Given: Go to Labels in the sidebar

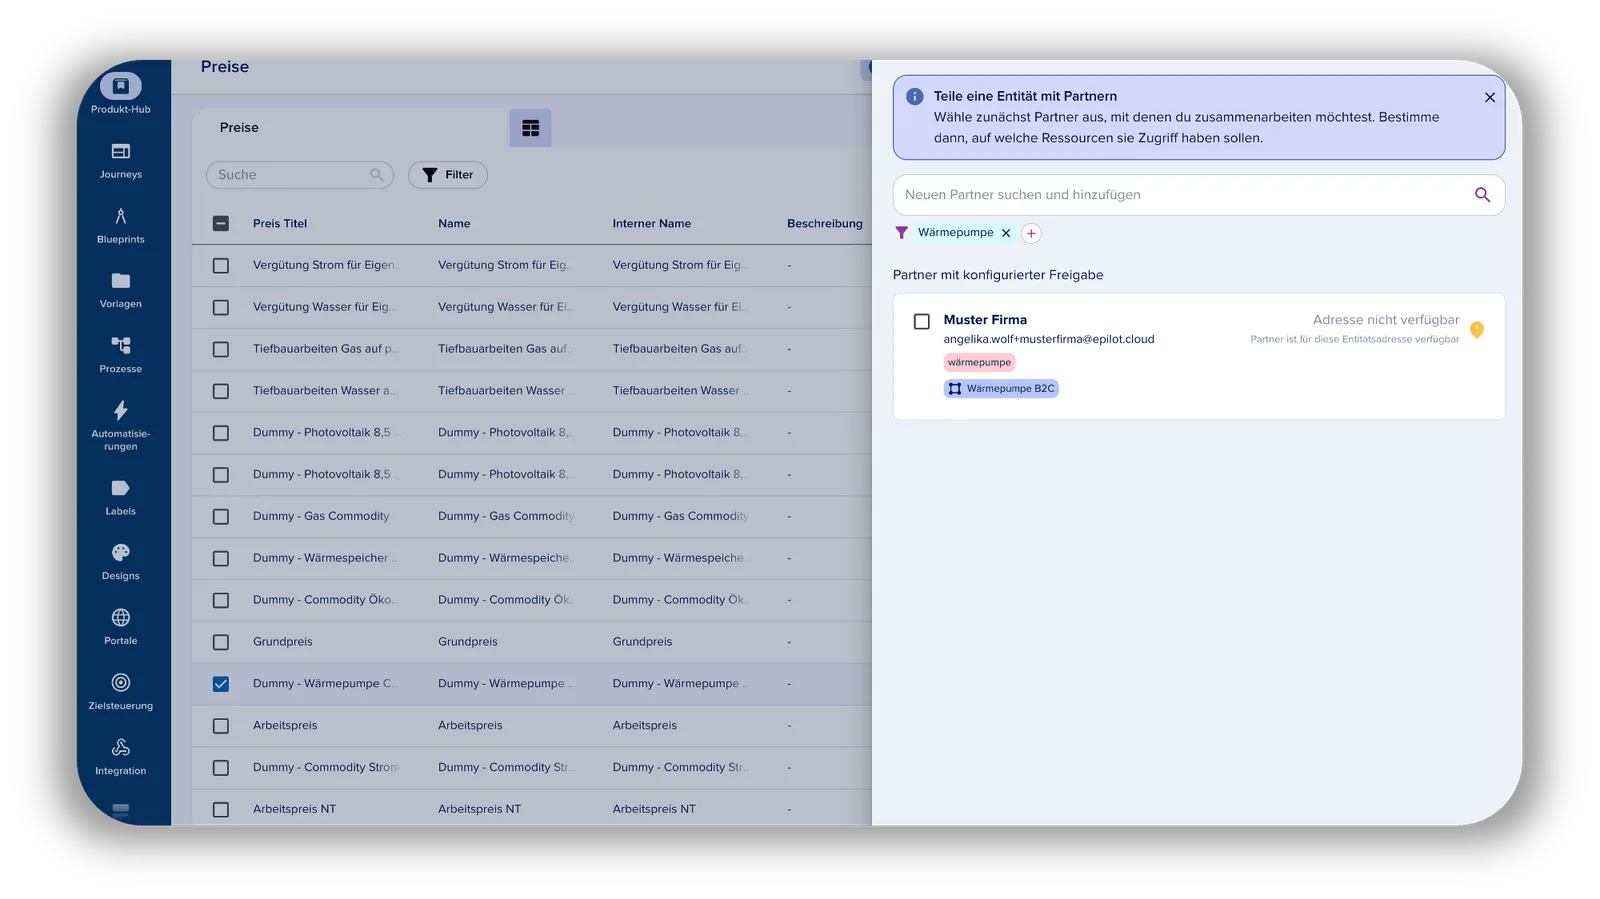Looking at the screenshot, I should pyautogui.click(x=121, y=497).
